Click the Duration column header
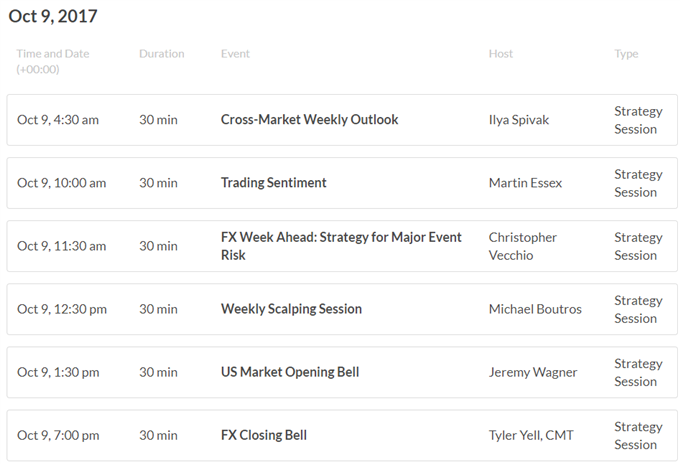 162,54
